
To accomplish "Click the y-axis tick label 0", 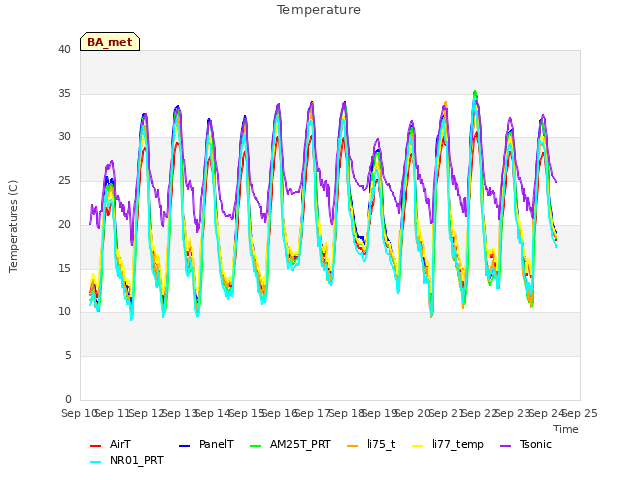I will [68, 399].
